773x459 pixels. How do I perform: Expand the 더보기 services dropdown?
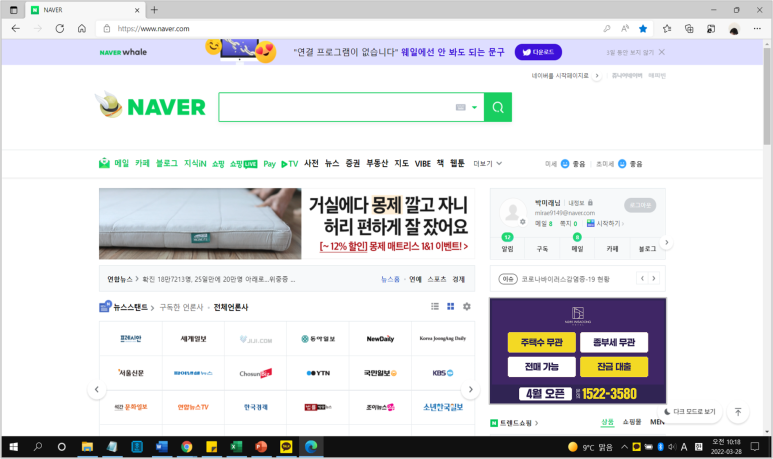click(488, 164)
